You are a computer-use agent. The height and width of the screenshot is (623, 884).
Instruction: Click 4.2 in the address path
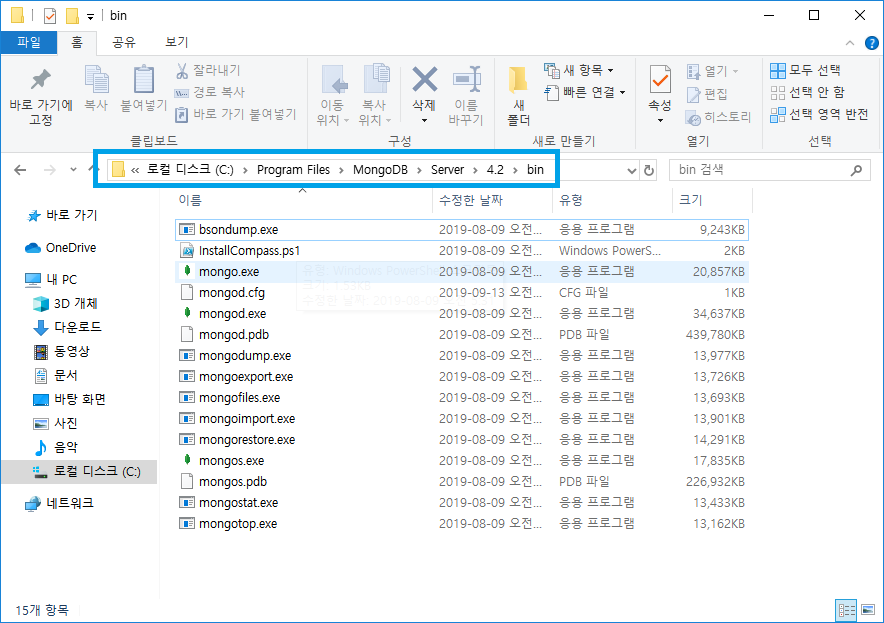495,170
